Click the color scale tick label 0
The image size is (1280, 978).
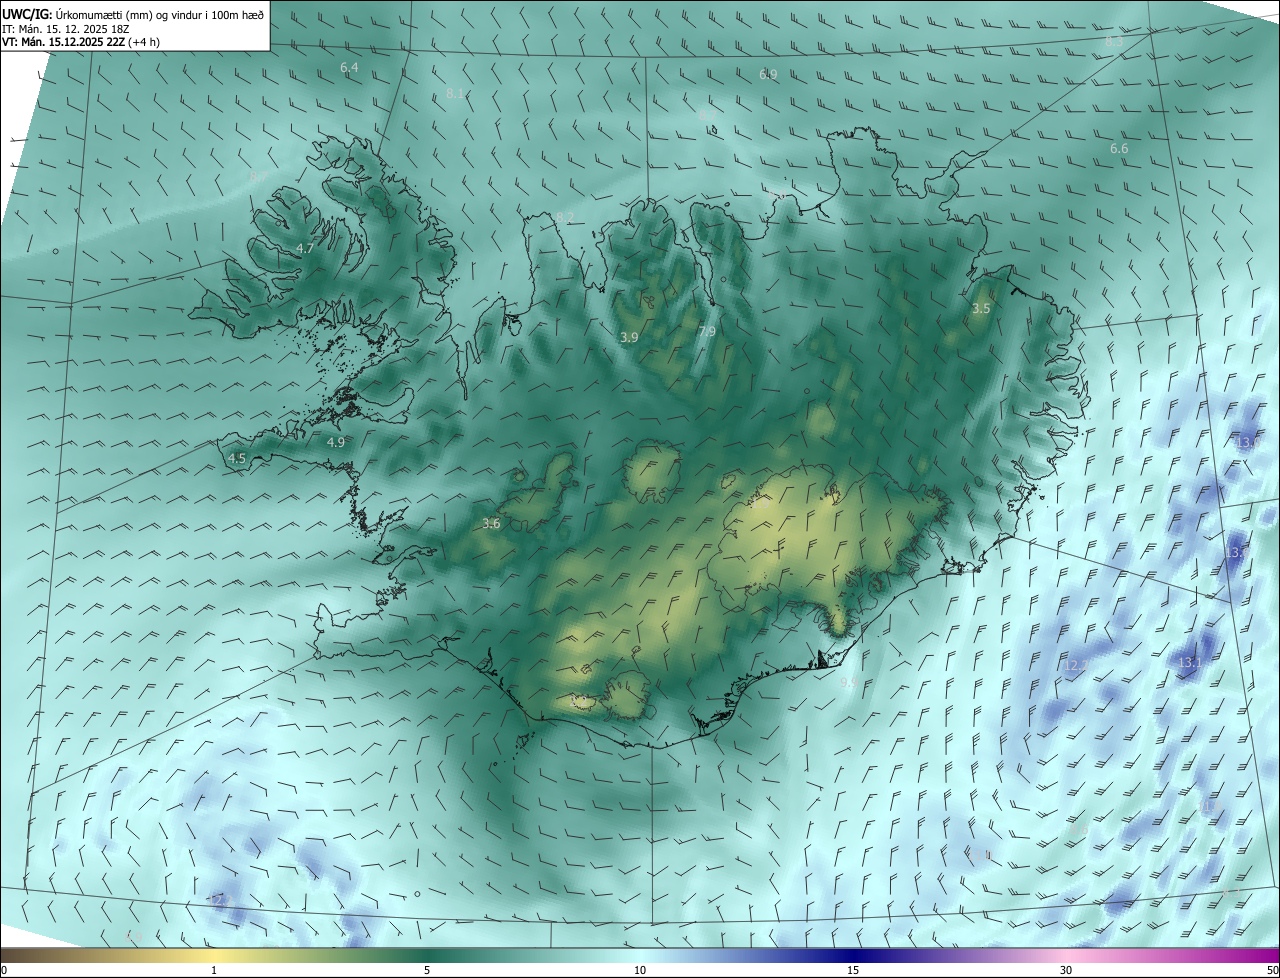pyautogui.click(x=3, y=970)
